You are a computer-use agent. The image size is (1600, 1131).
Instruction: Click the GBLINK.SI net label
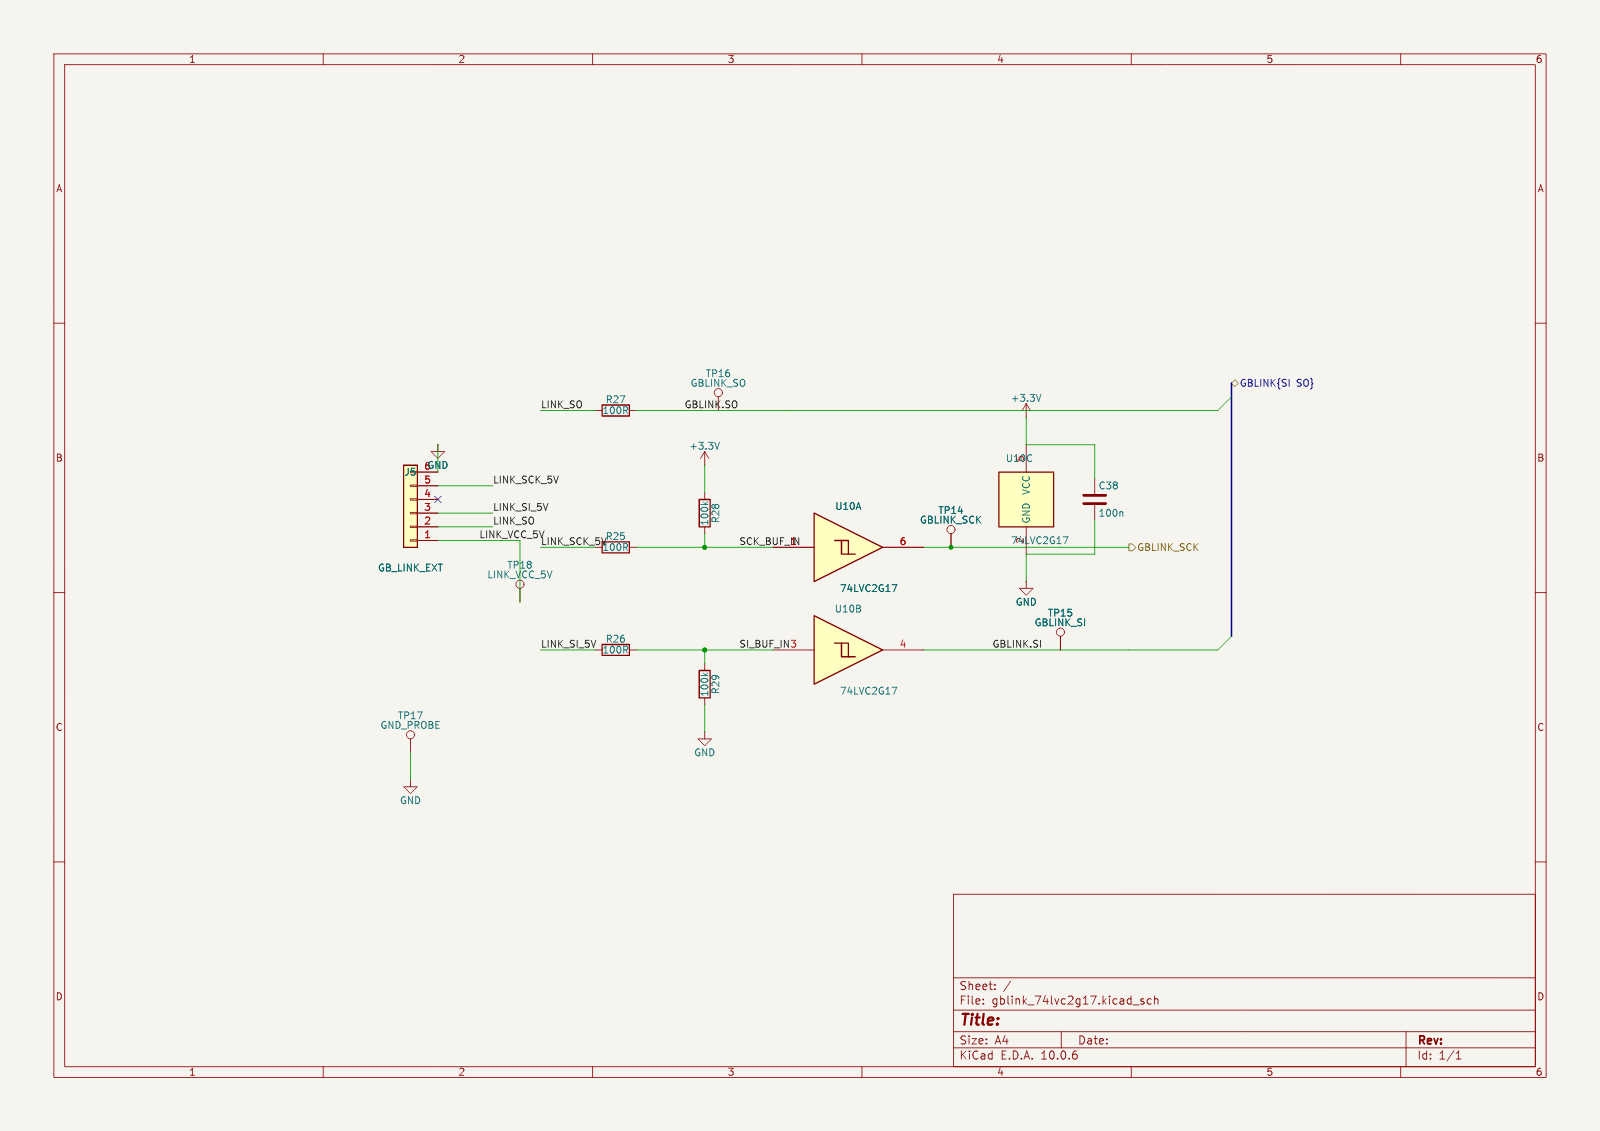pyautogui.click(x=1017, y=644)
